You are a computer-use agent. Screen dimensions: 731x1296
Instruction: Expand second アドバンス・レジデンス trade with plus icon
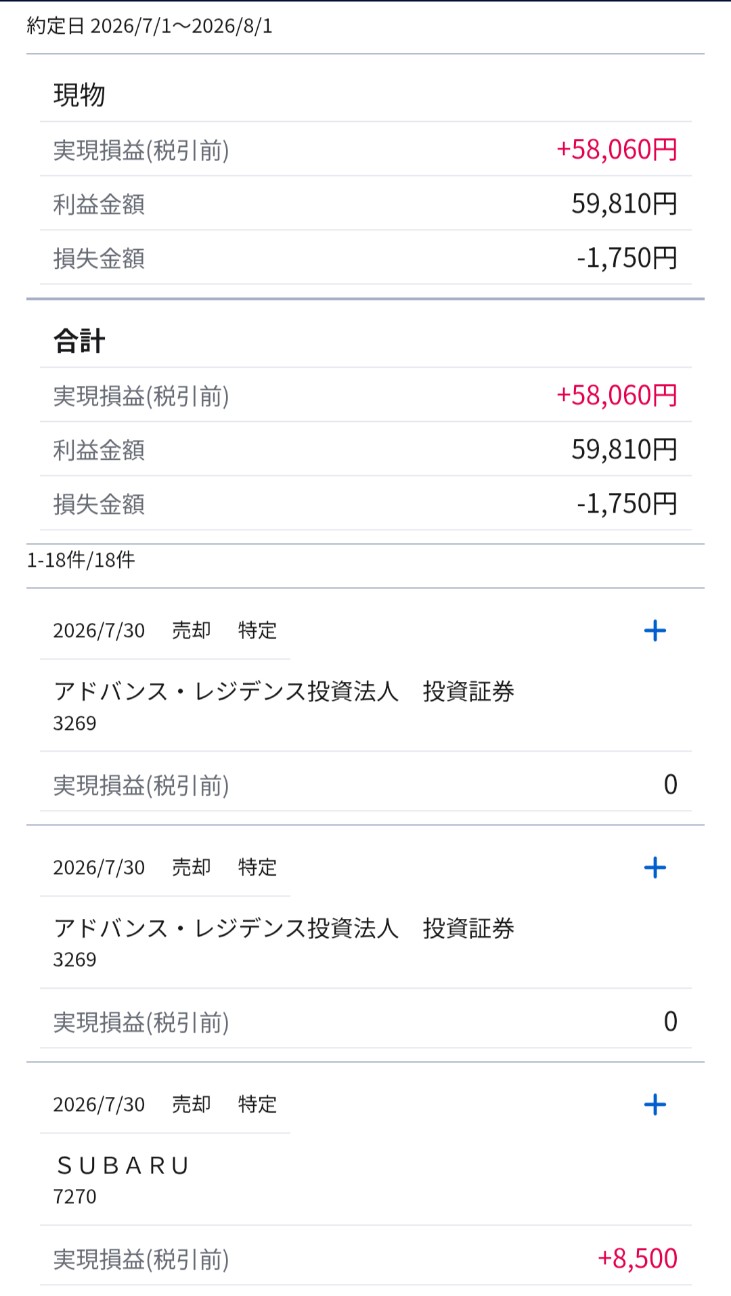[x=655, y=867]
